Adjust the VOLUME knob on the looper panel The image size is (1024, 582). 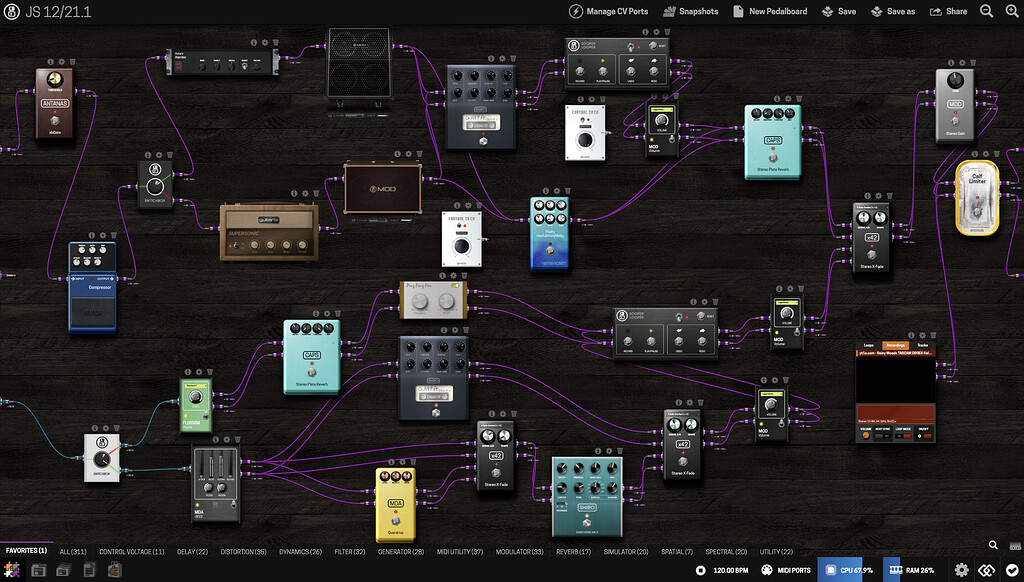coord(866,434)
